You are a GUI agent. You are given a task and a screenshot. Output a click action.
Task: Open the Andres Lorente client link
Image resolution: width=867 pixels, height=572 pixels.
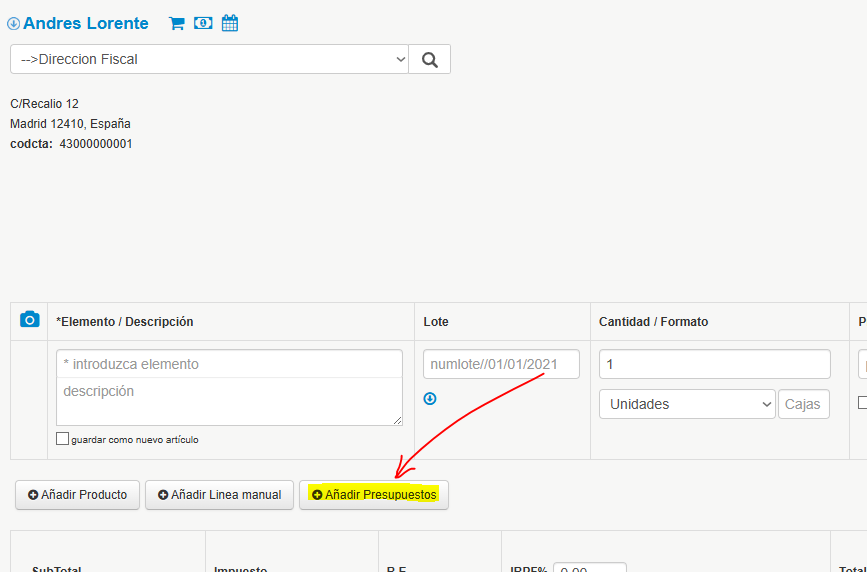86,24
